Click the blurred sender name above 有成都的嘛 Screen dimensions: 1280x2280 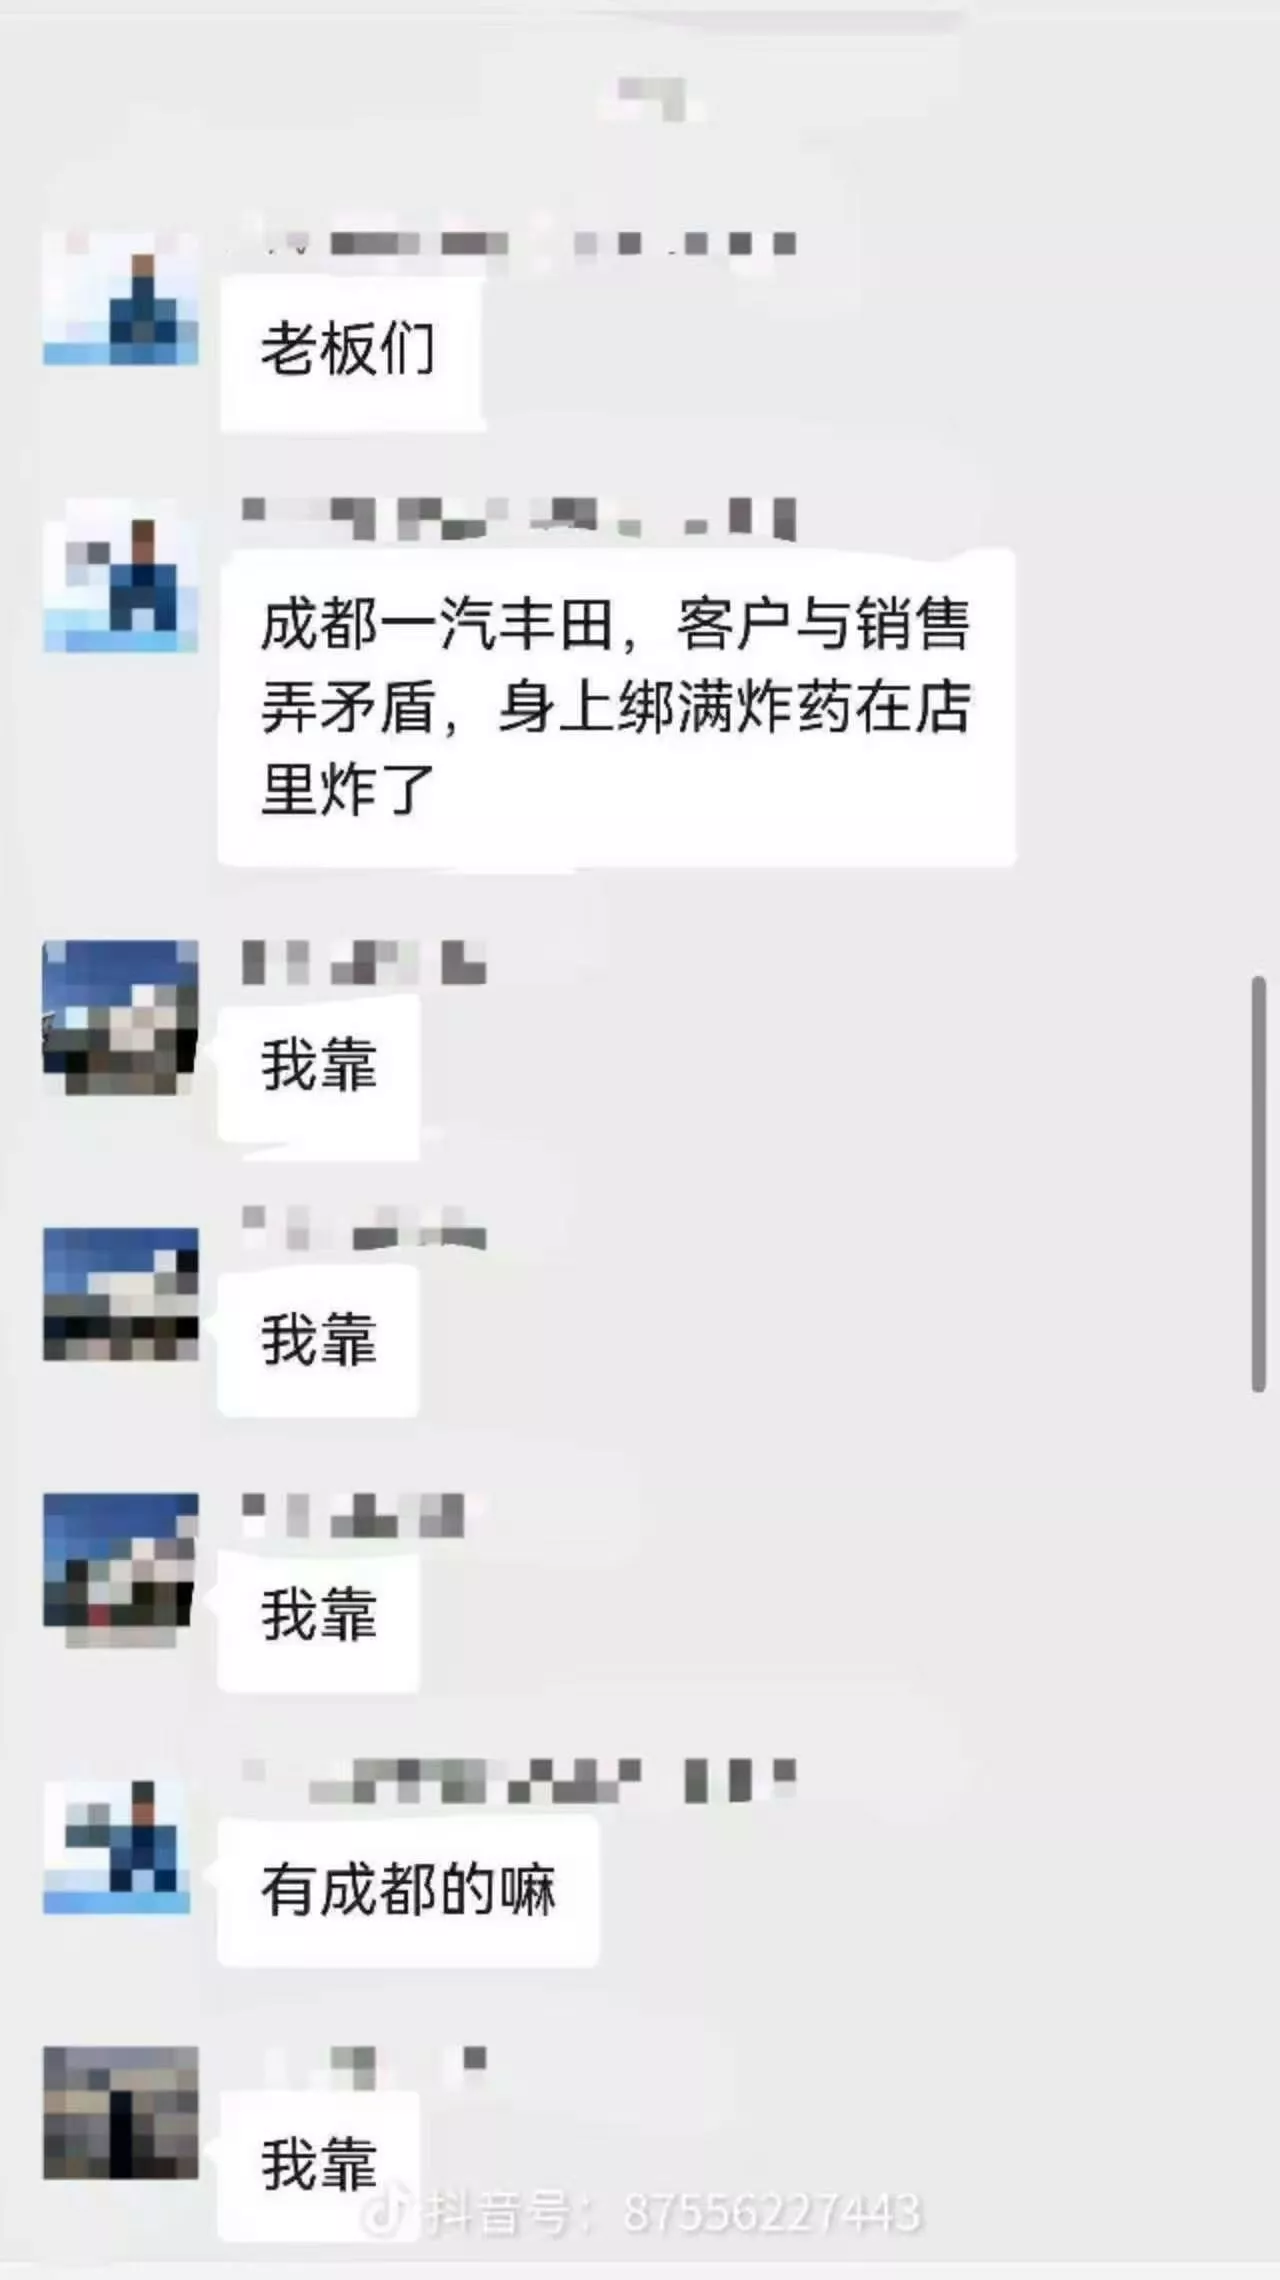coord(520,1782)
